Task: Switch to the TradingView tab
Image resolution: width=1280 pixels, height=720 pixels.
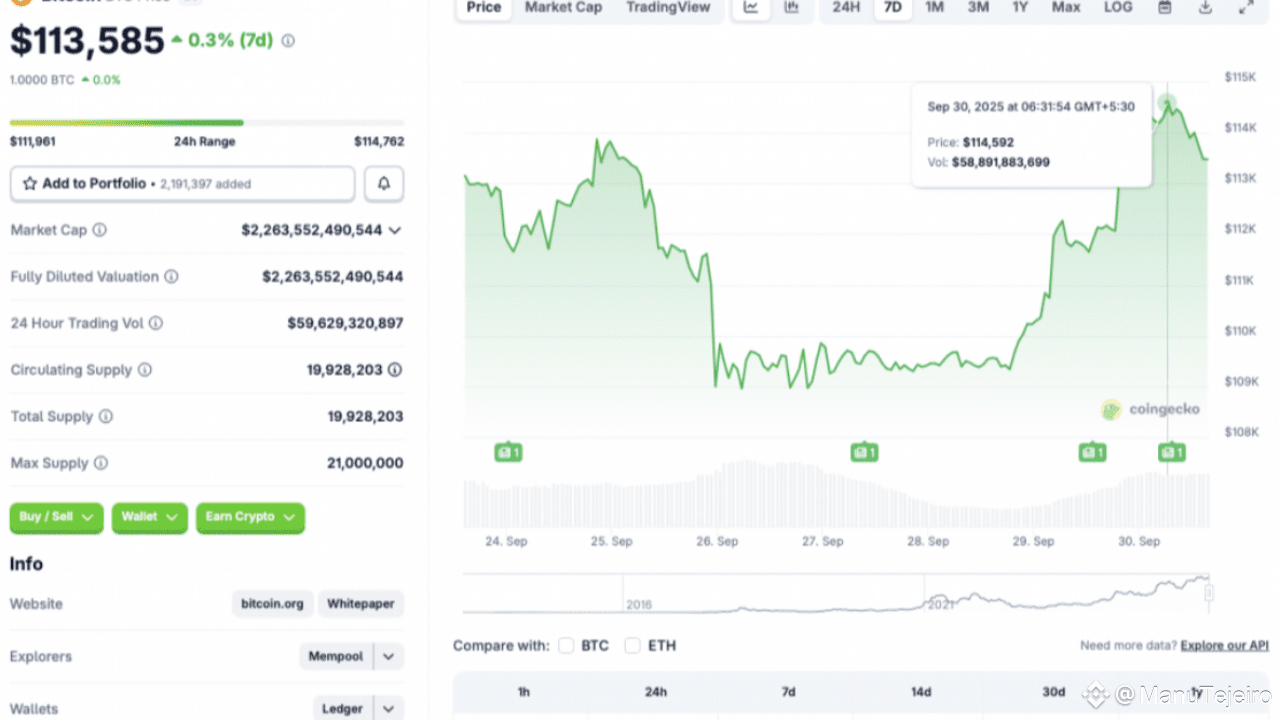Action: (668, 7)
